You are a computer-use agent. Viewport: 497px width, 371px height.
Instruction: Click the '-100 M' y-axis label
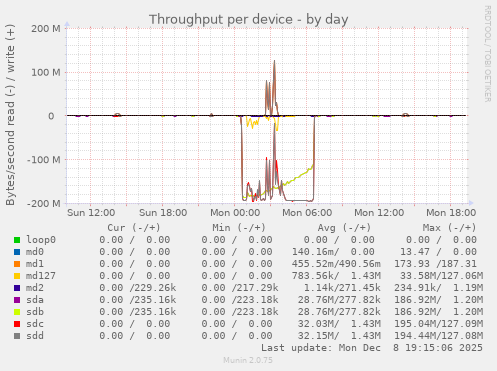pos(44,160)
